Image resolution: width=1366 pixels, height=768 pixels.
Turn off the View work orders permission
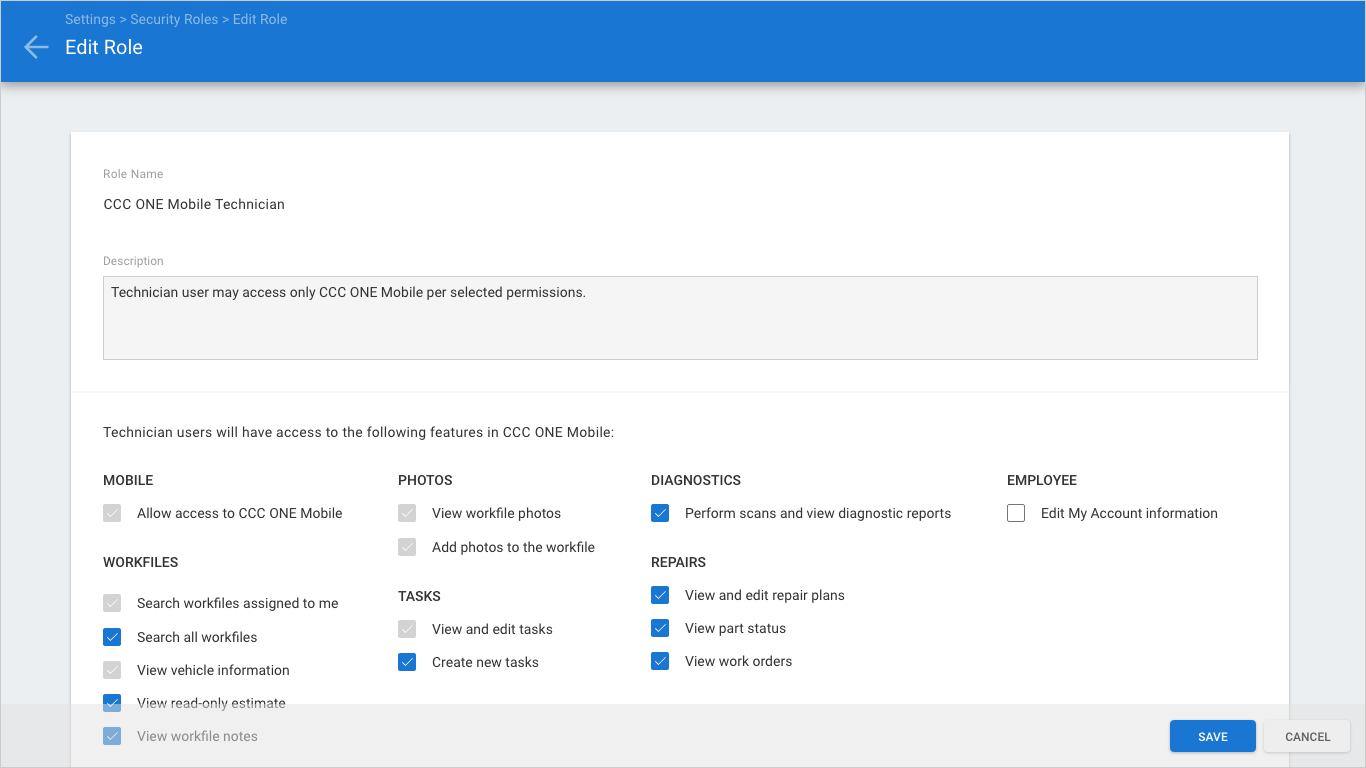pos(660,660)
